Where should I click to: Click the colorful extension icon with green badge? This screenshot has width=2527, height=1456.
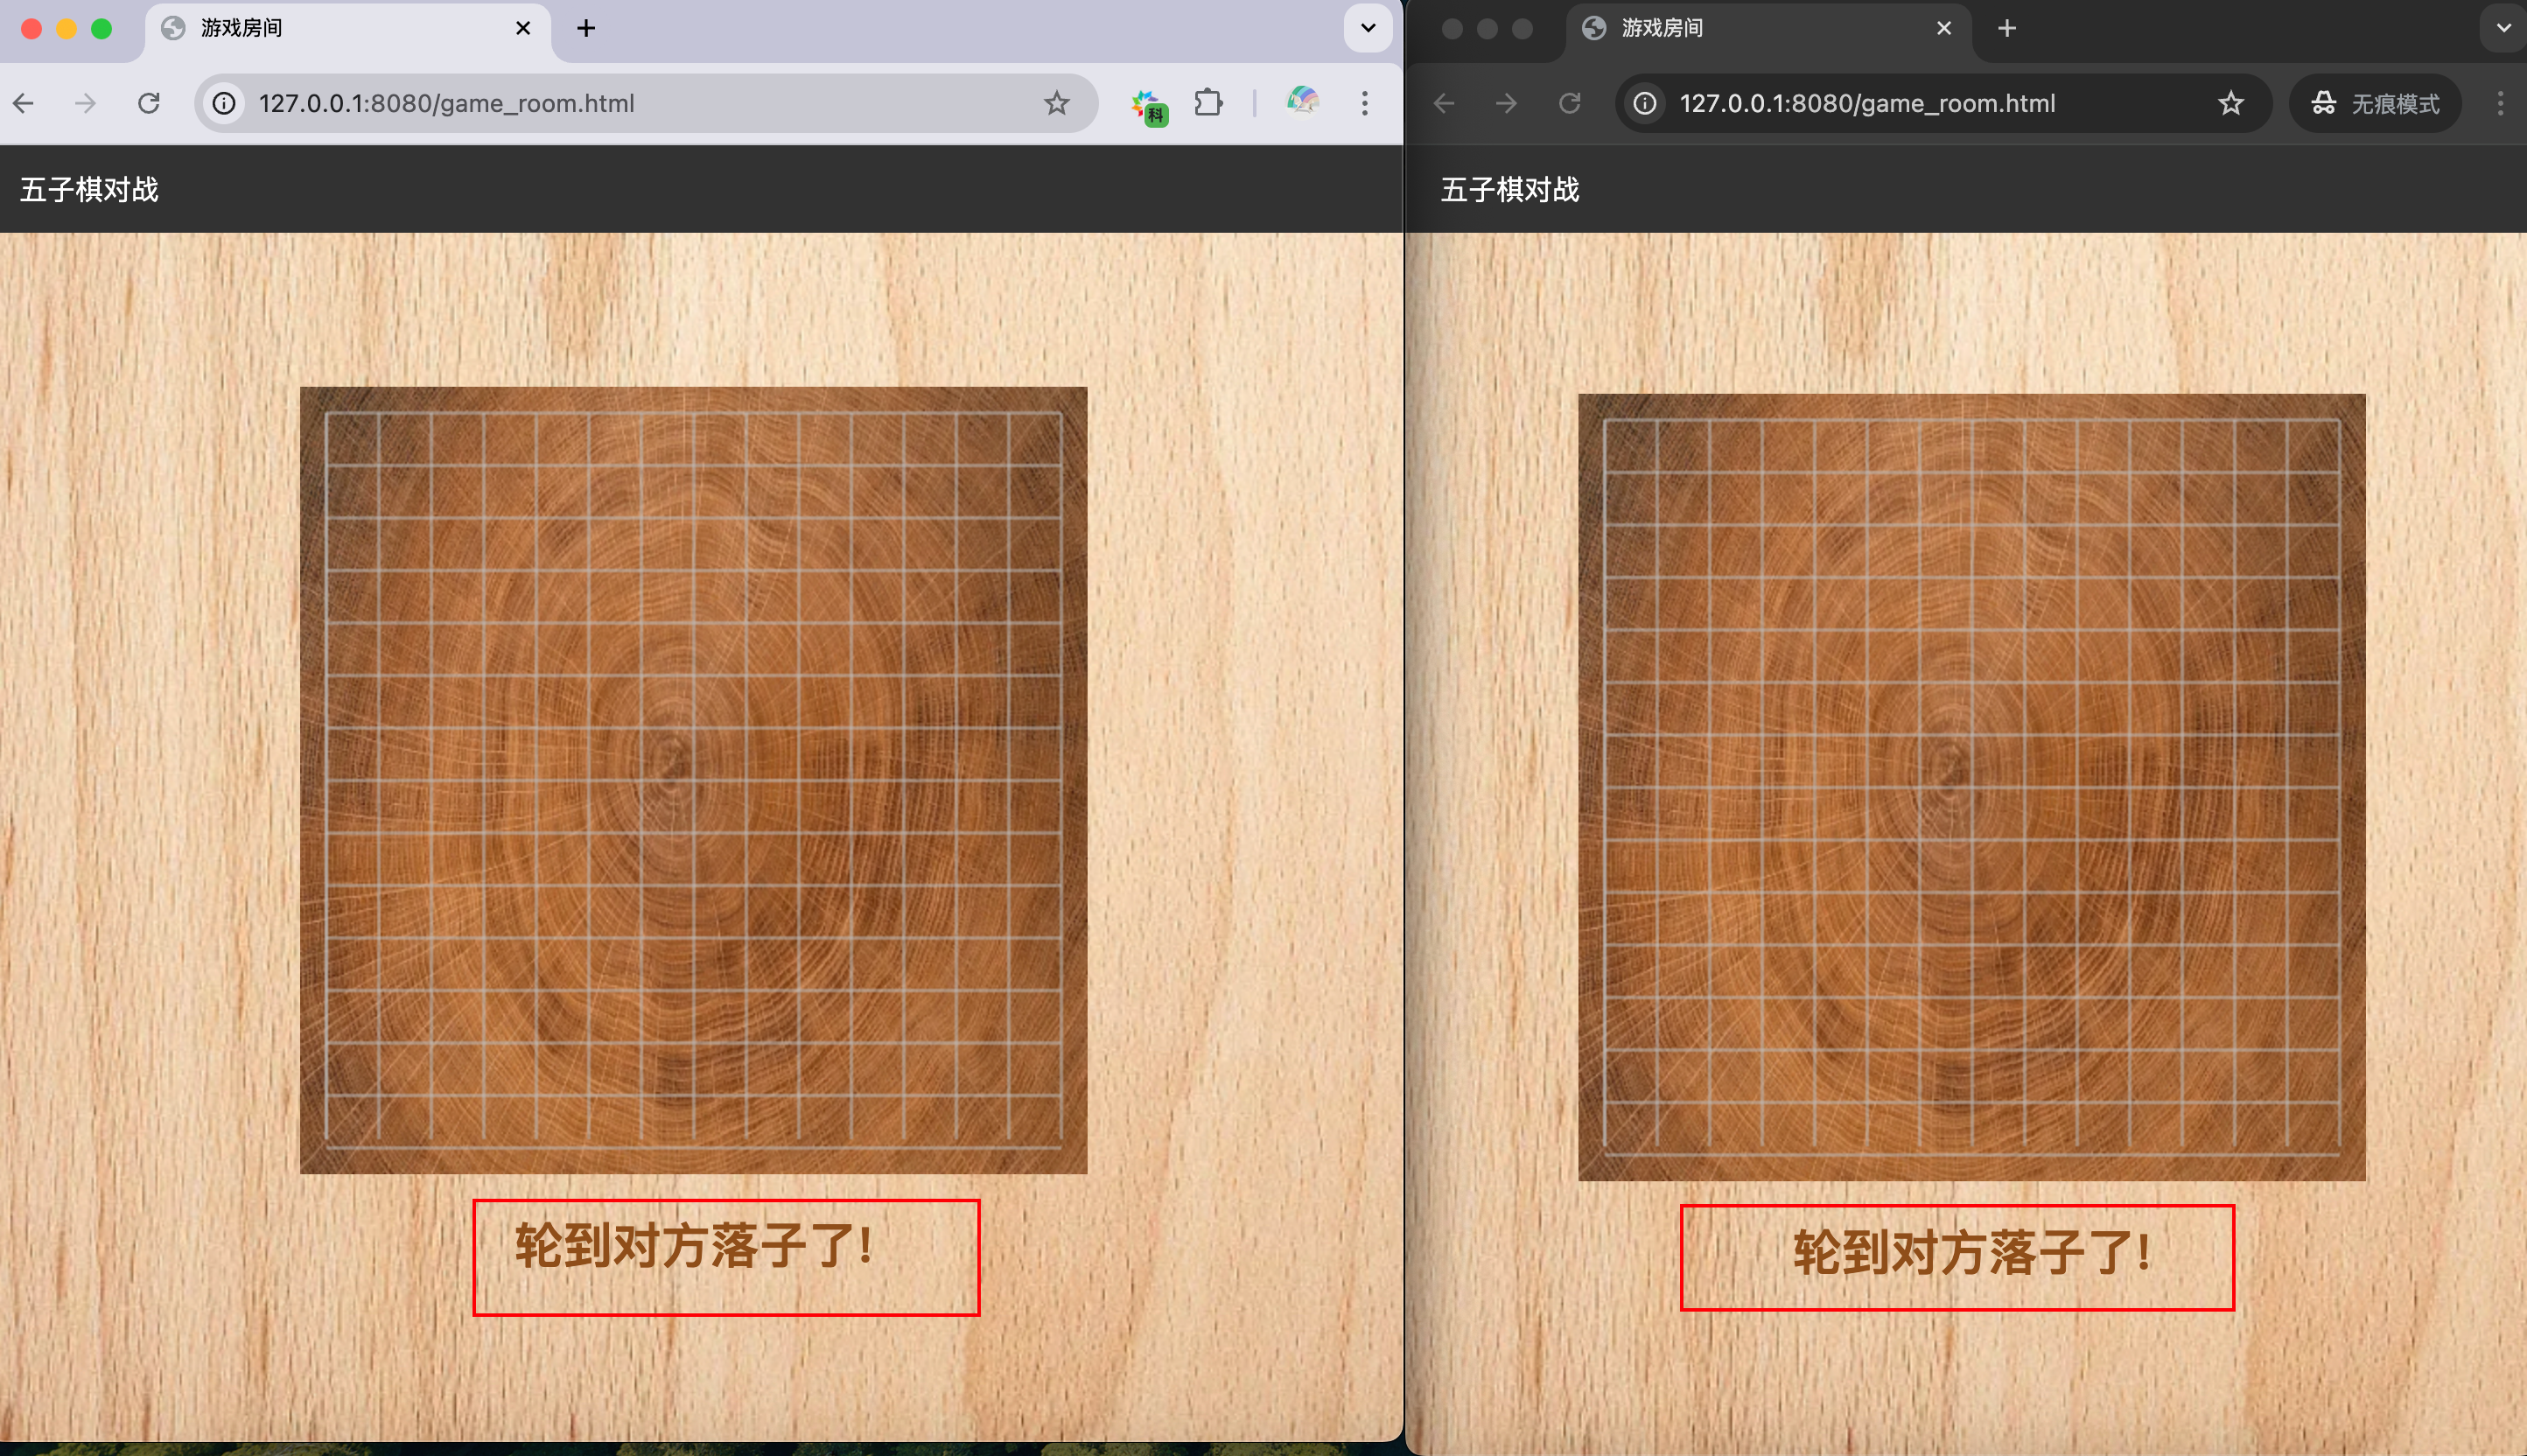point(1148,105)
